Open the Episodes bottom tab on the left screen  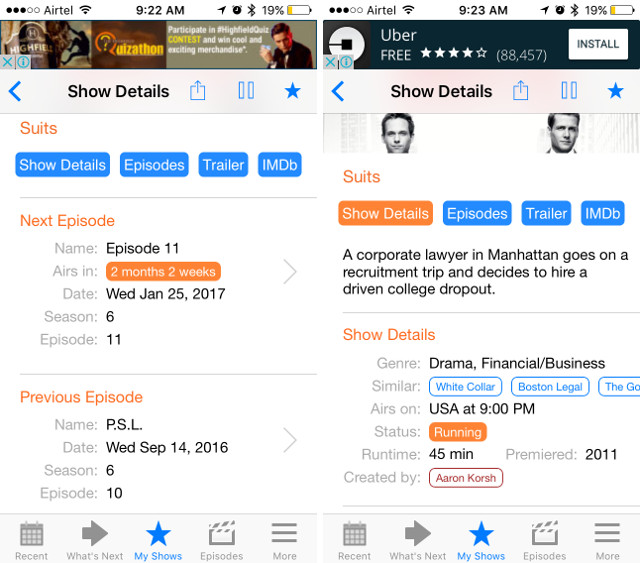point(222,541)
